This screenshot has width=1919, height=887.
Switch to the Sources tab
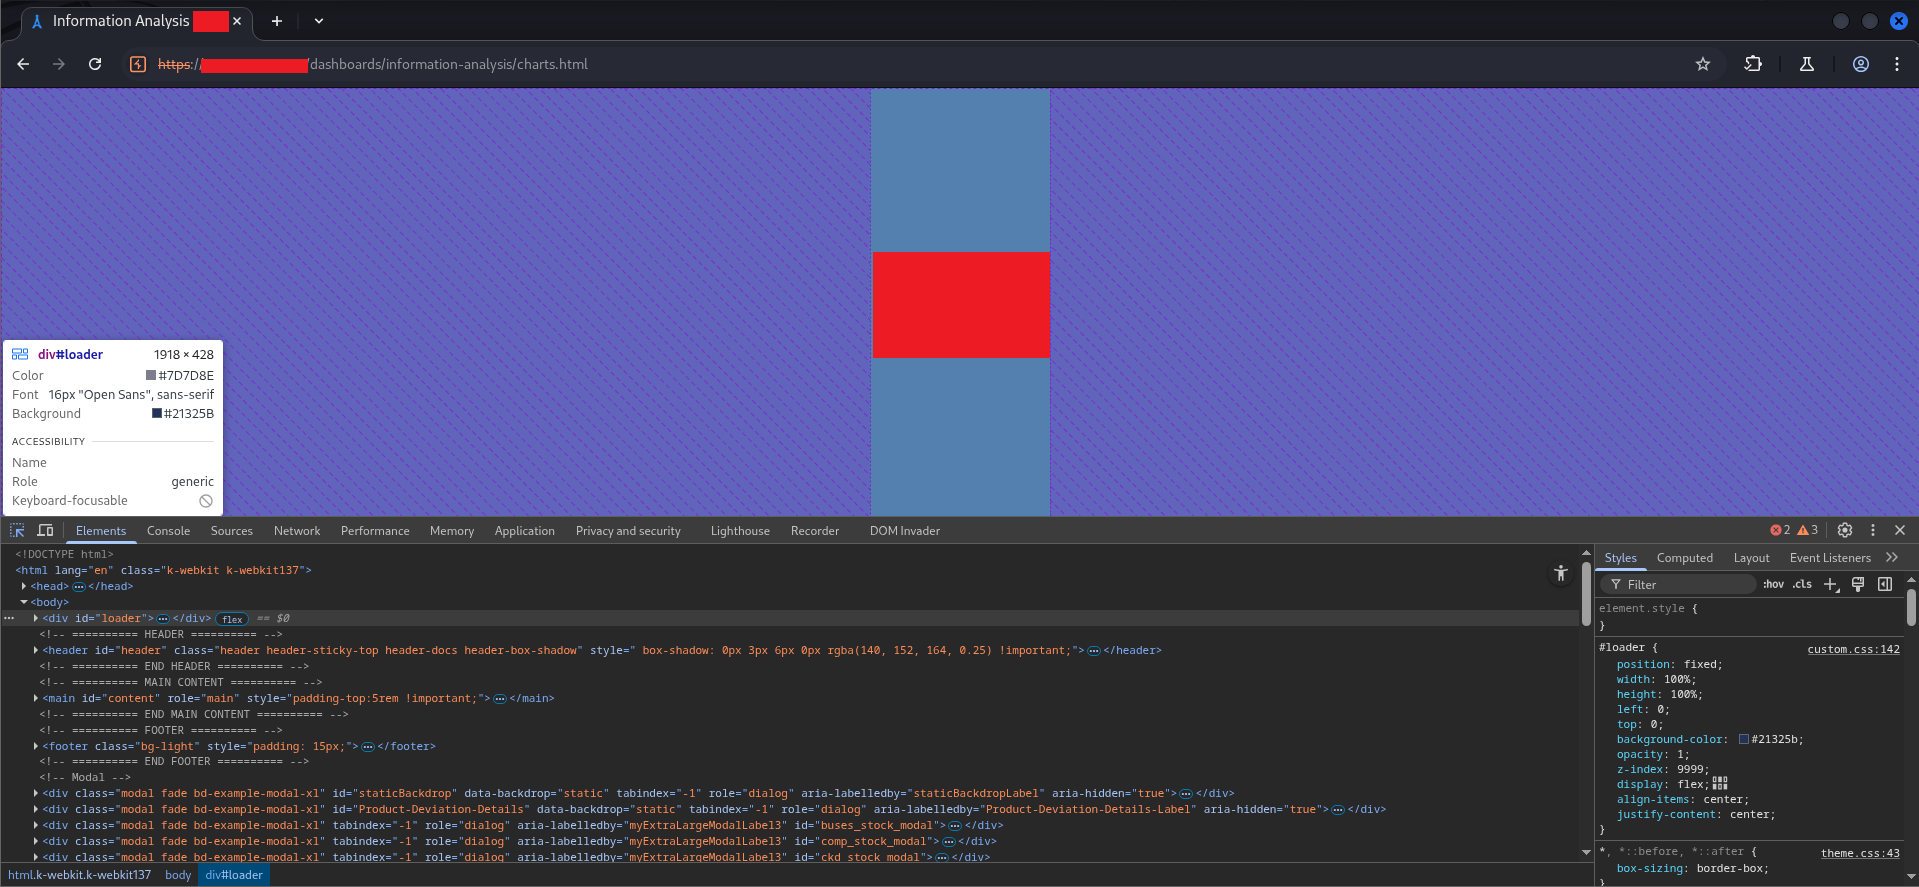231,531
